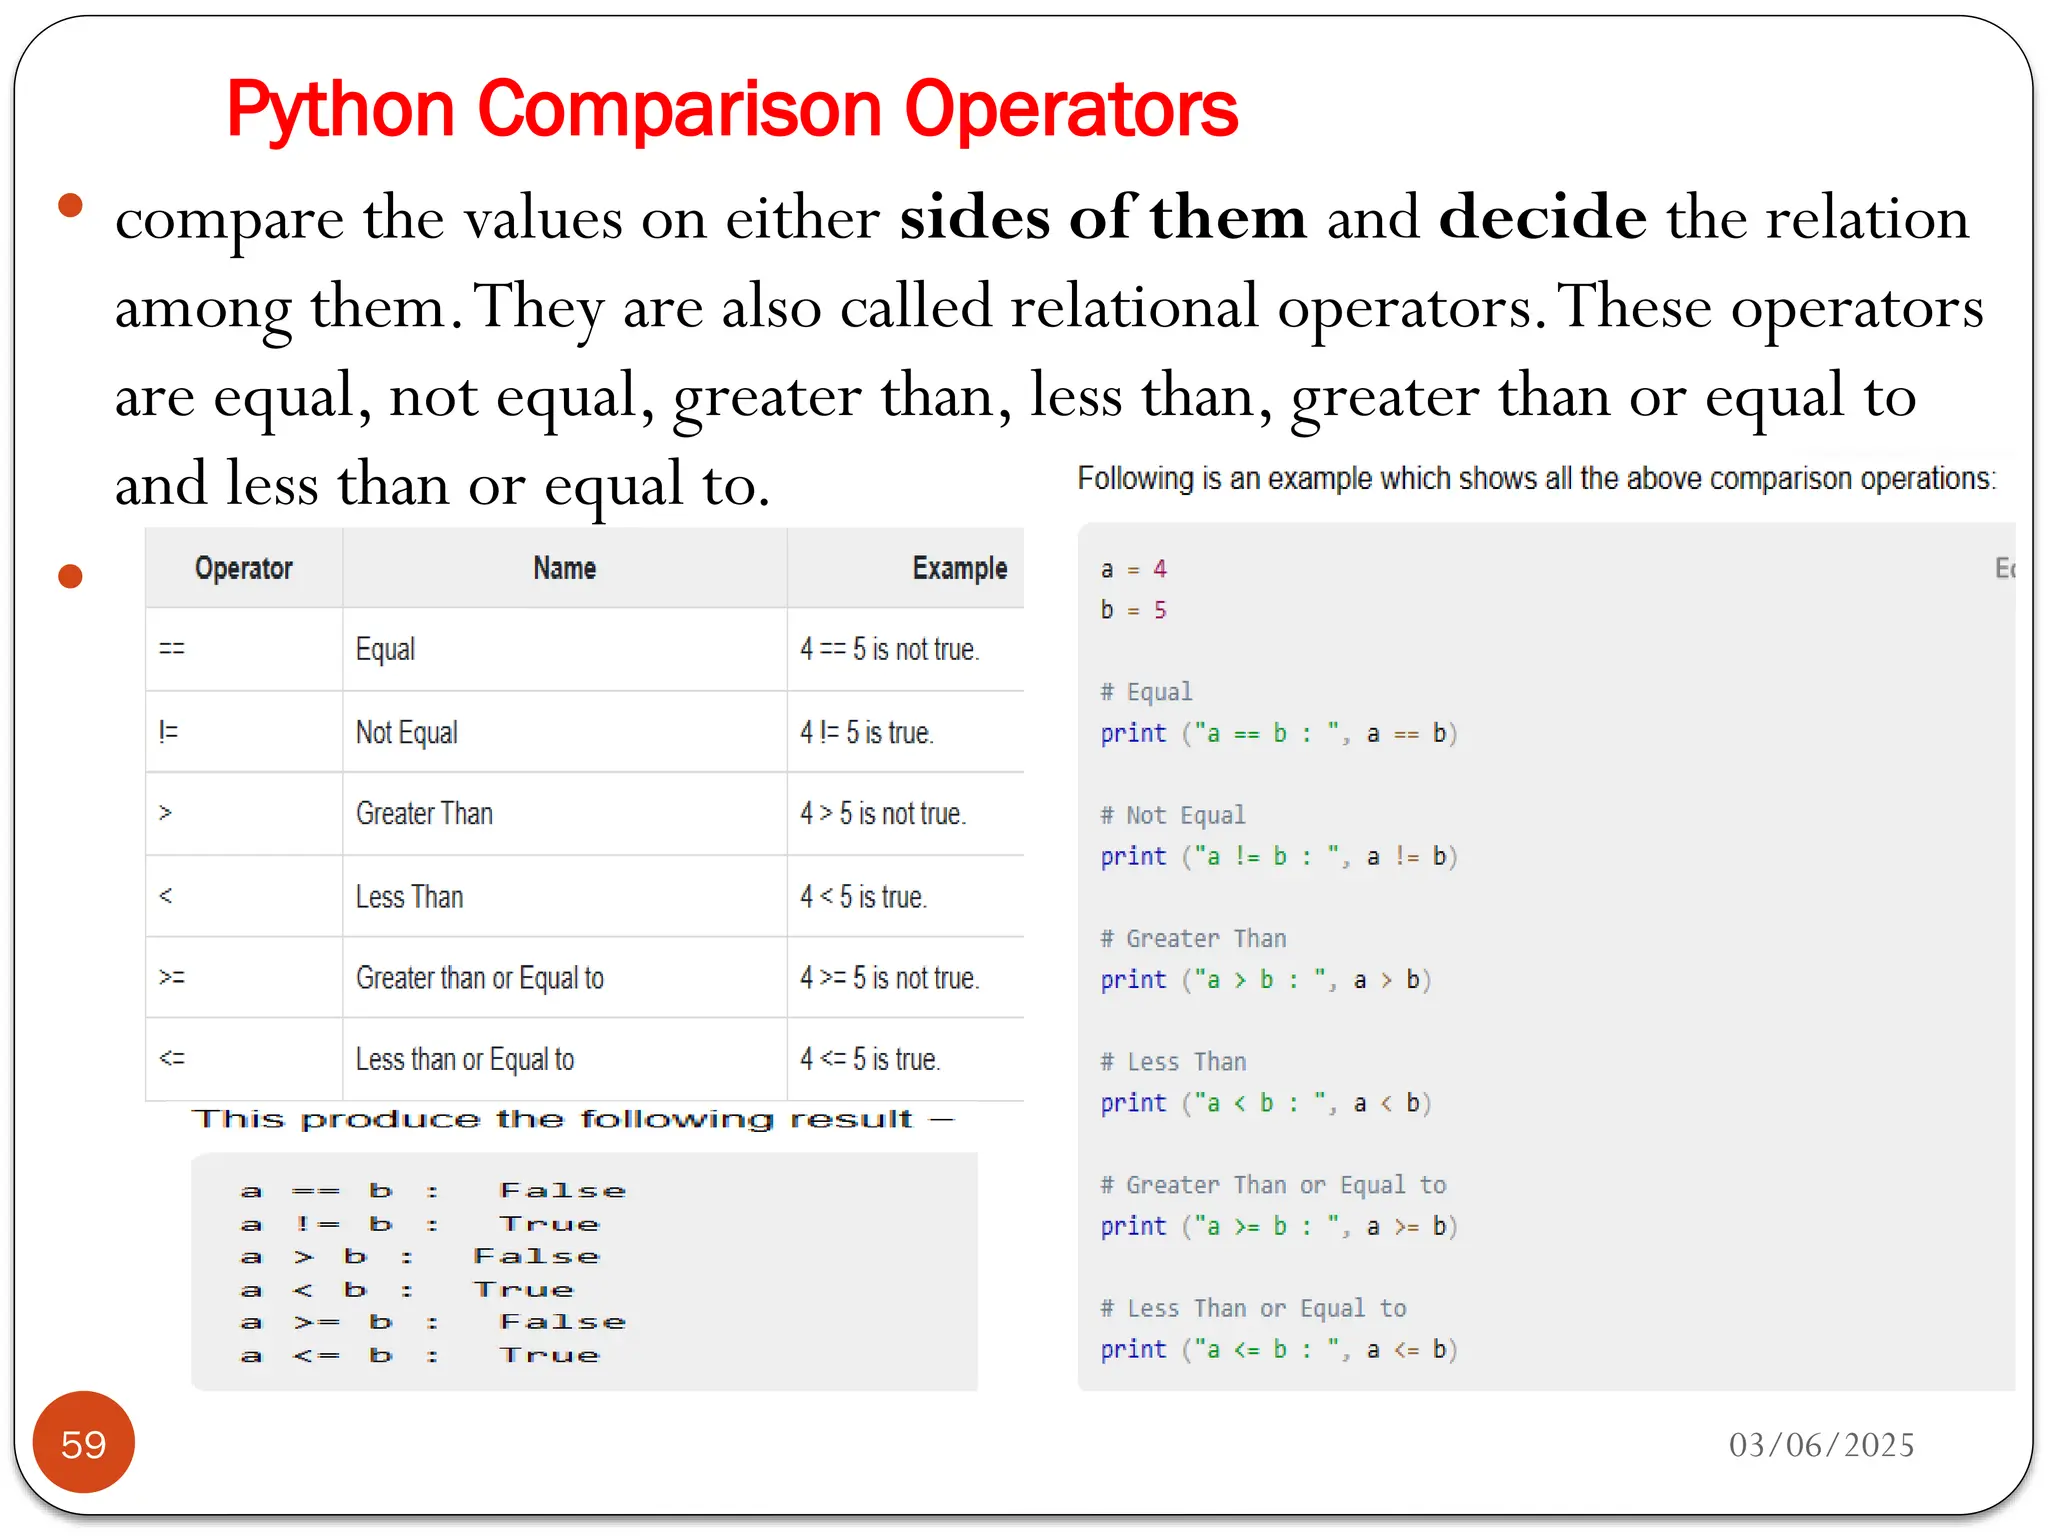The image size is (2048, 1536).
Task: Click the "4 <= 5 is true." cell
Action: click(x=905, y=1059)
